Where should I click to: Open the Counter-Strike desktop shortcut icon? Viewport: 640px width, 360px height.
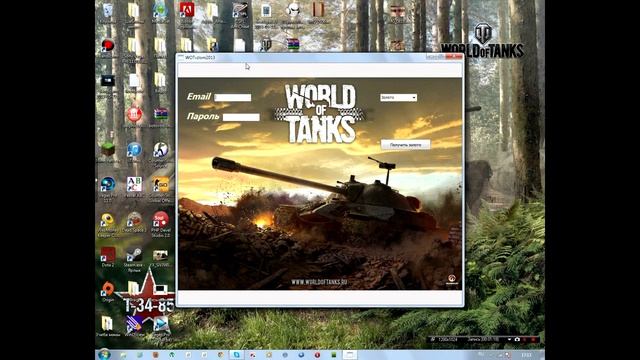click(160, 149)
